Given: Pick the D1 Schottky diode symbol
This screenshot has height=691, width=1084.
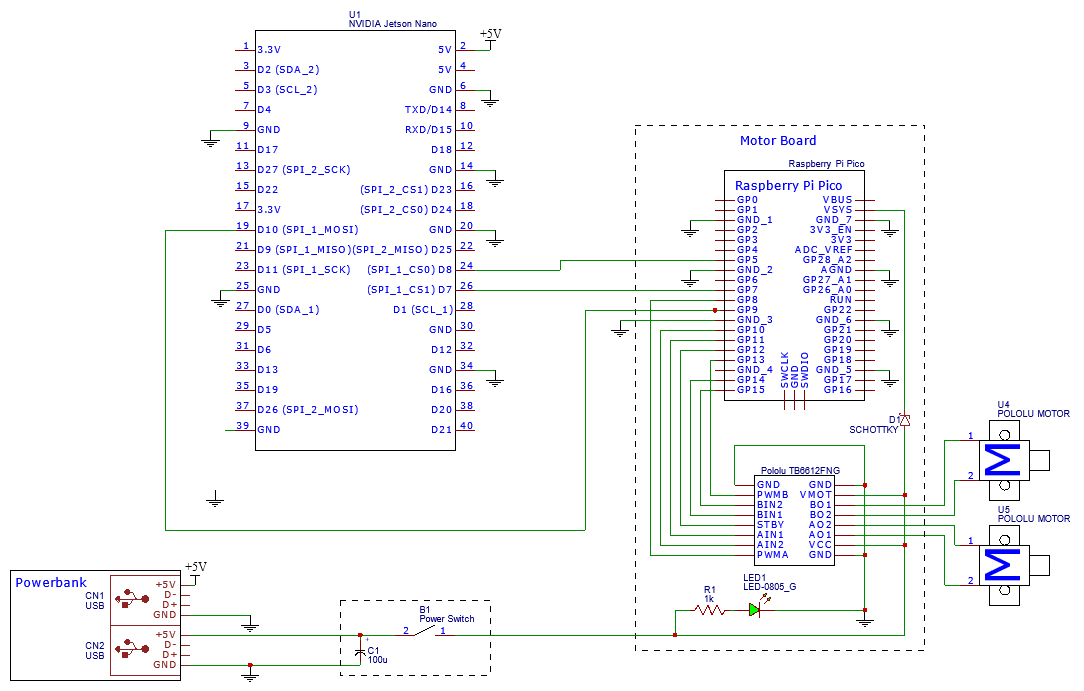Looking at the screenshot, I should (904, 419).
